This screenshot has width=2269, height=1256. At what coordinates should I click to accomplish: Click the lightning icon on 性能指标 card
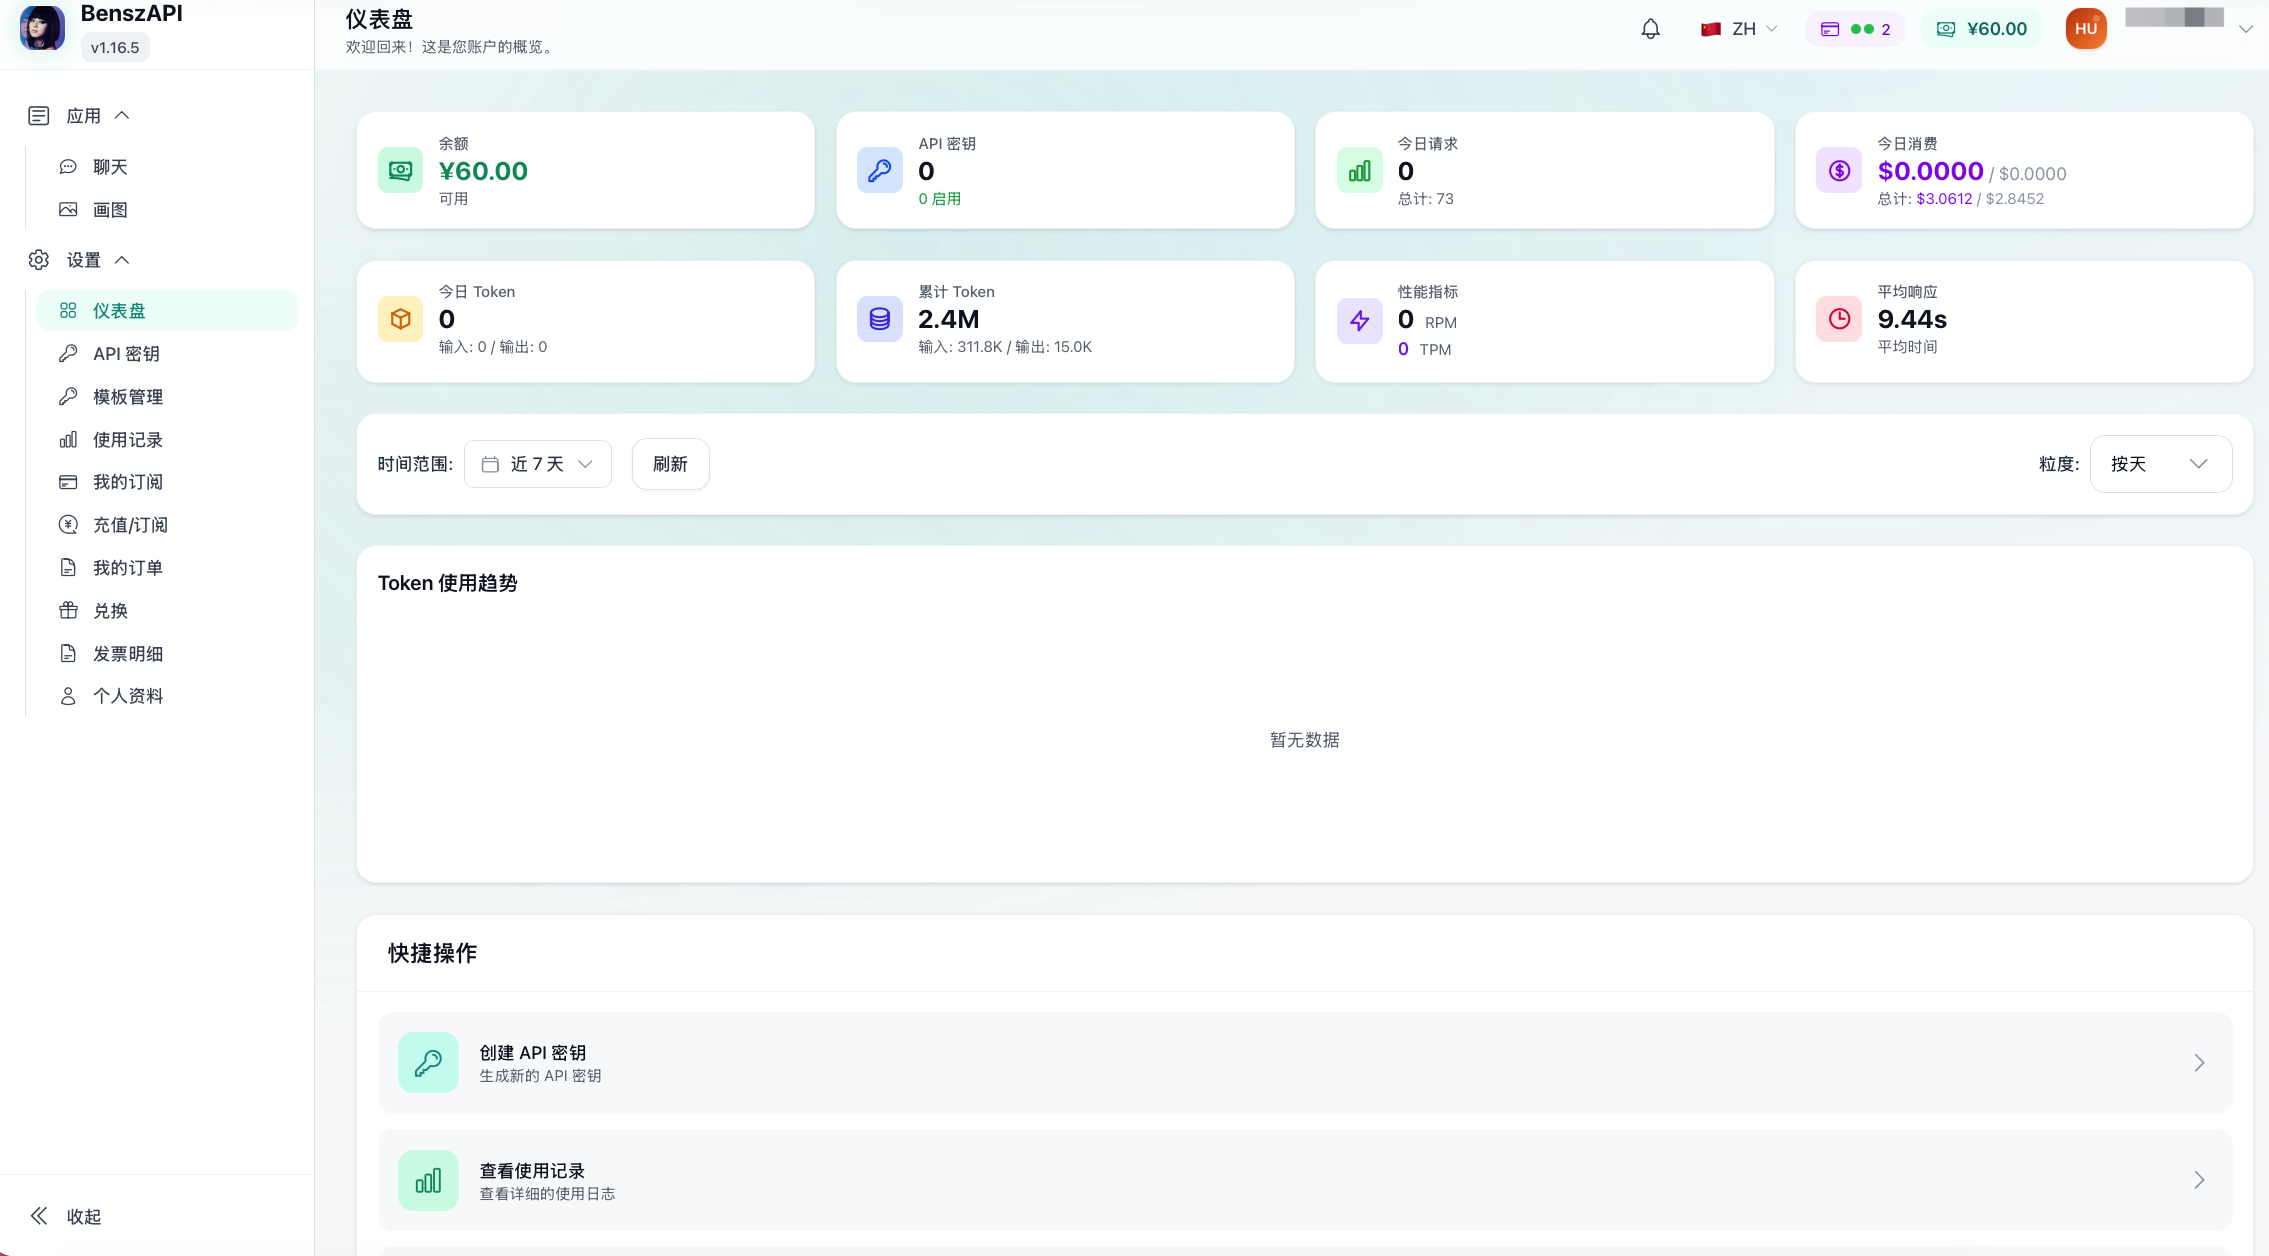click(x=1360, y=320)
